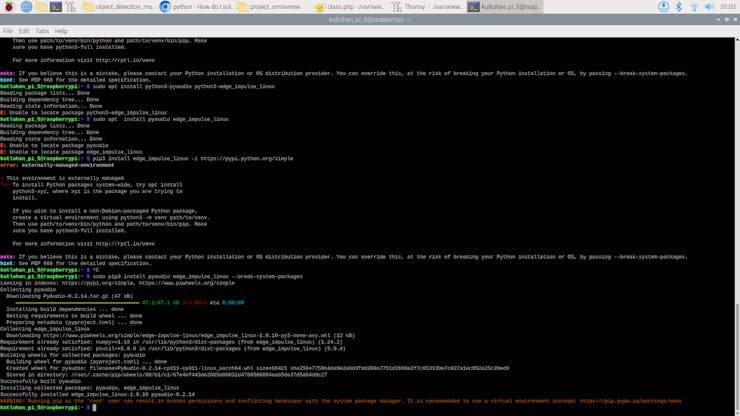The image size is (740, 416).
Task: Click the terminal vertical scrollbar thumb
Action: [x=737, y=358]
